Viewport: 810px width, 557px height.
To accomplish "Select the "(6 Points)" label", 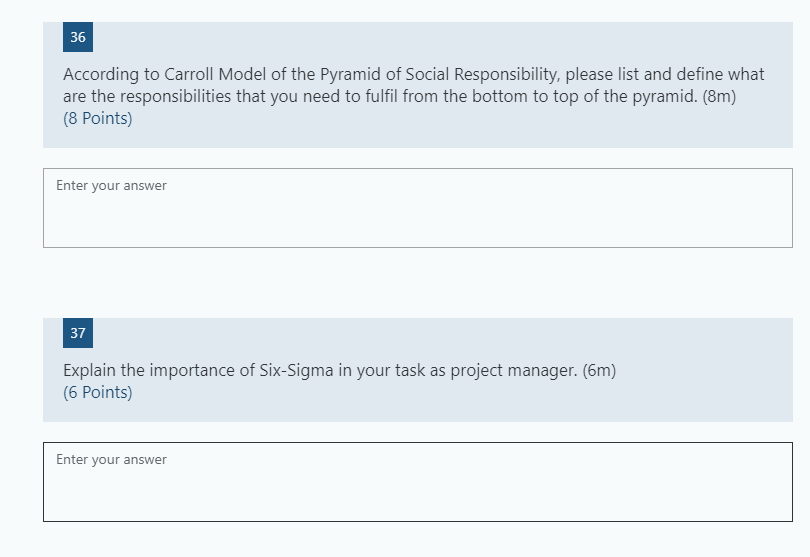I will click(97, 392).
